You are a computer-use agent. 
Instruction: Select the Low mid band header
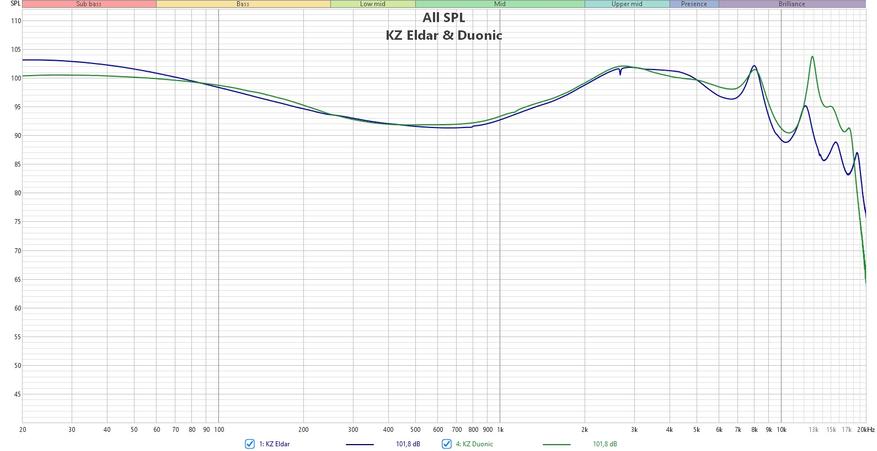pyautogui.click(x=373, y=4)
